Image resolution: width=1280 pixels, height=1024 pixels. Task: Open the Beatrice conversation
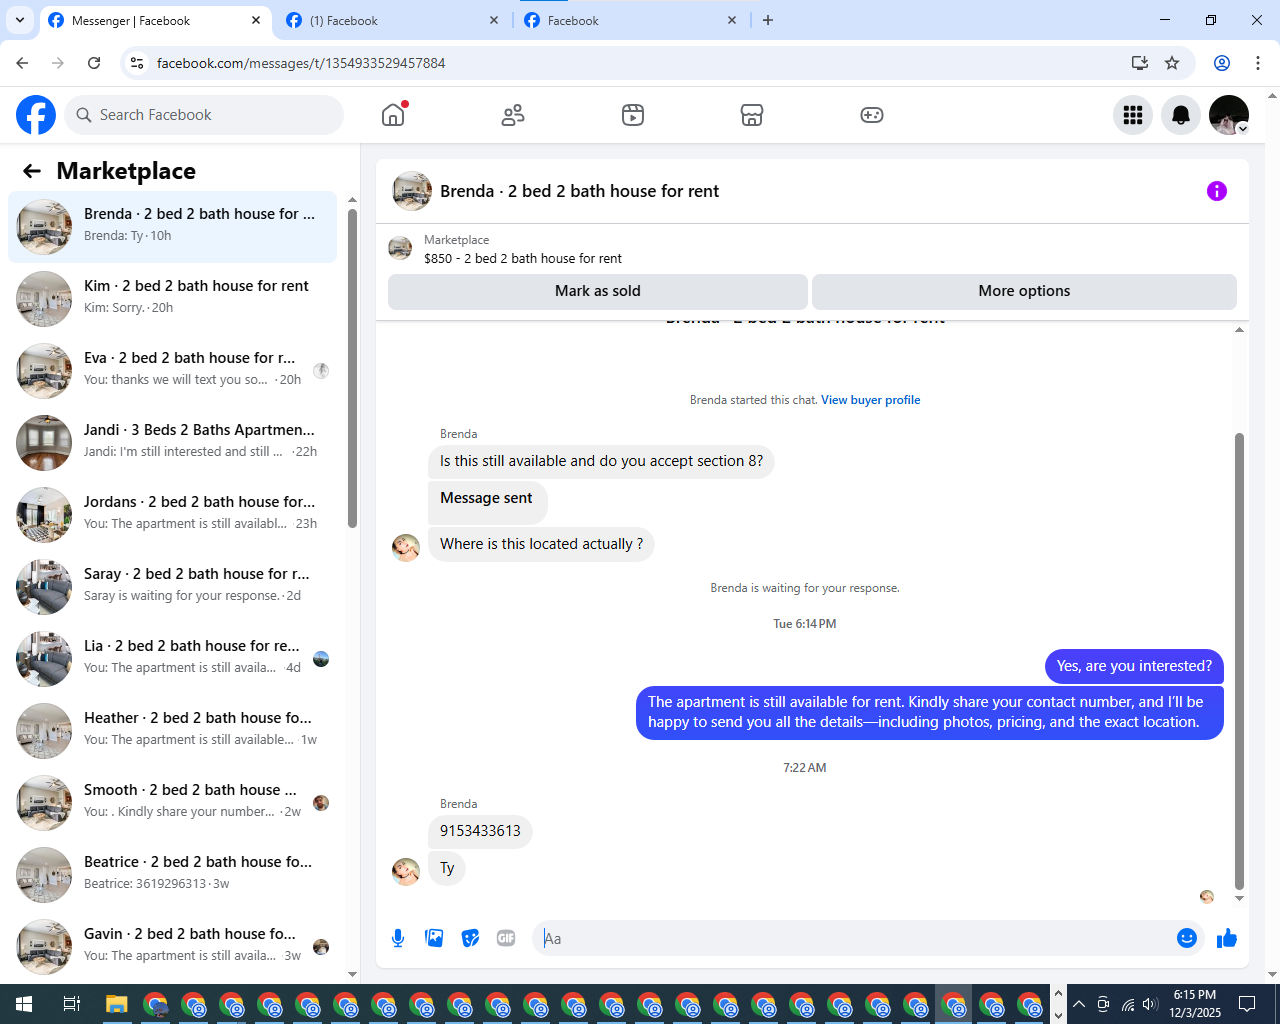[x=172, y=875]
